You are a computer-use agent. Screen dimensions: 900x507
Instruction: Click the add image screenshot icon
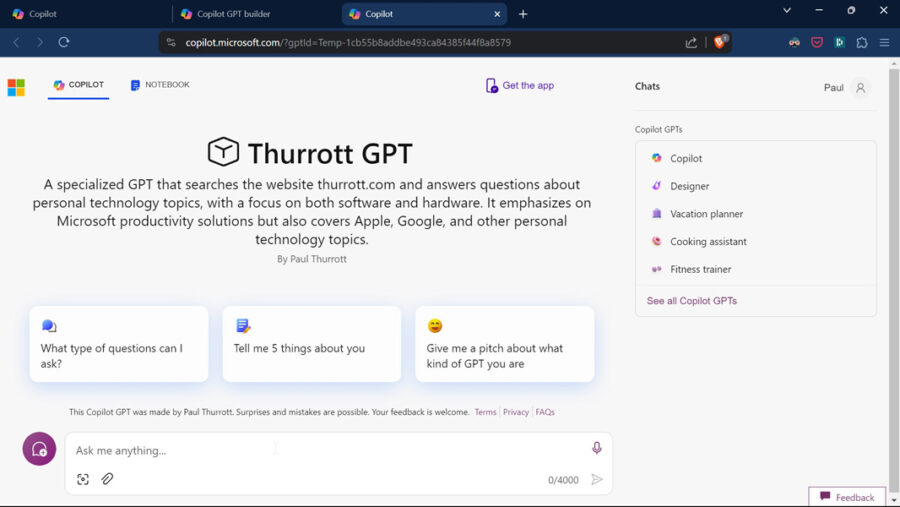[x=83, y=479]
